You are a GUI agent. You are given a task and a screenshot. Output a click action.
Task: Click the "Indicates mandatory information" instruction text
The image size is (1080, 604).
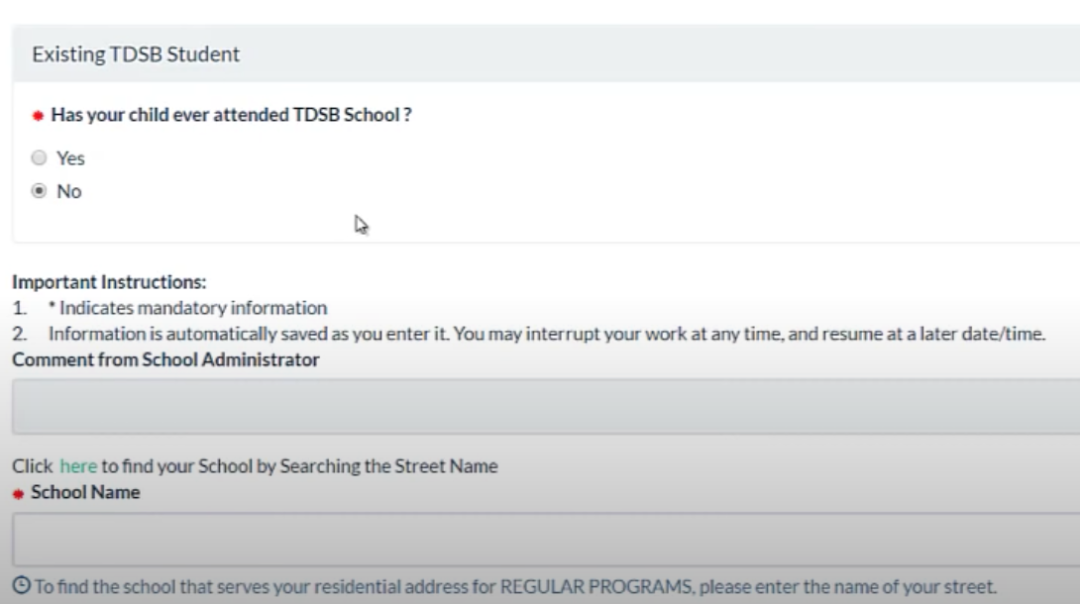(x=192, y=308)
